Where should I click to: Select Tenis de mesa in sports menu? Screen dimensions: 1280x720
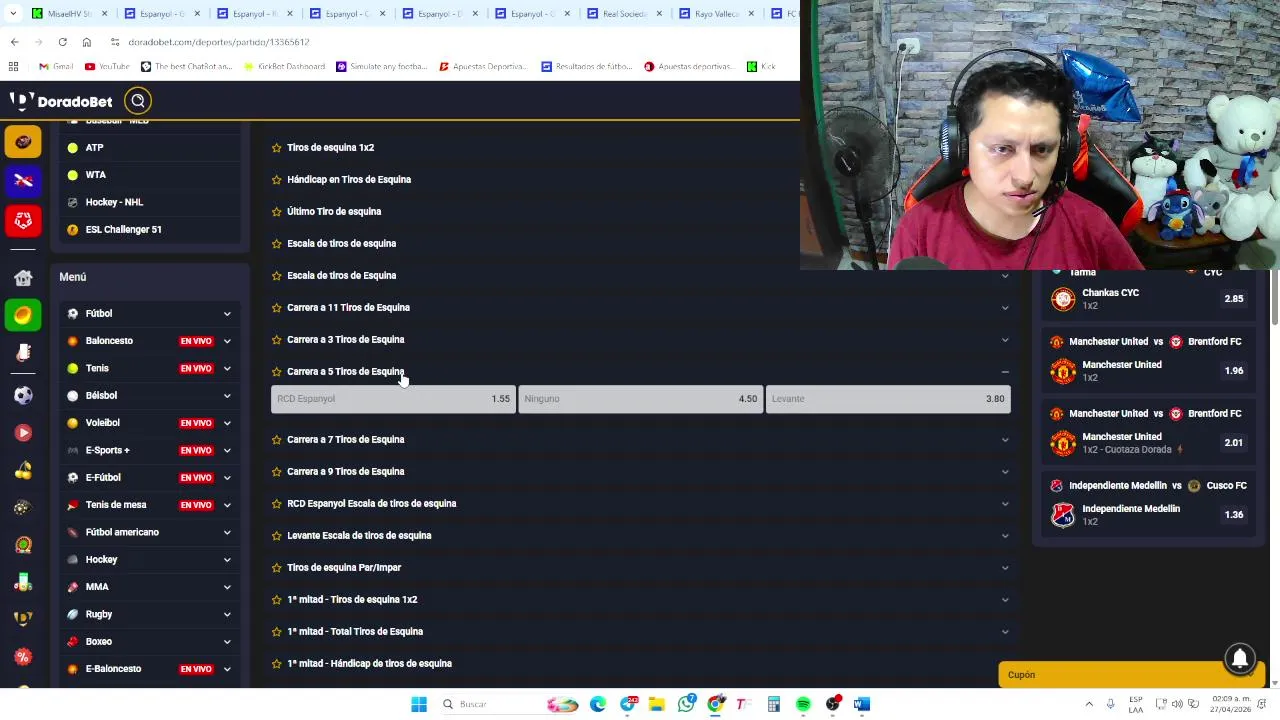(116, 505)
